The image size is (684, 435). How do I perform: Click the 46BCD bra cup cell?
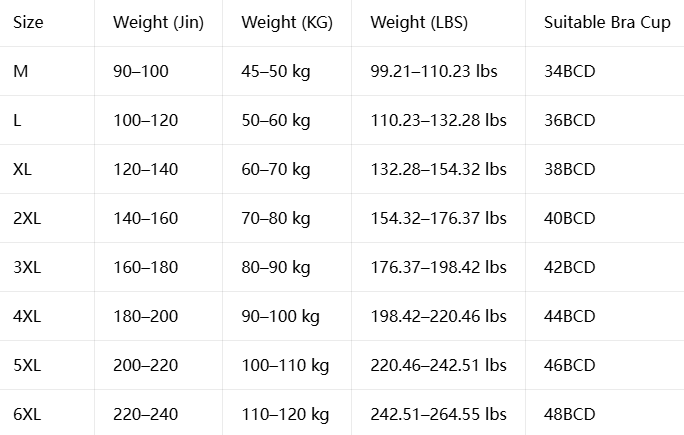570,365
